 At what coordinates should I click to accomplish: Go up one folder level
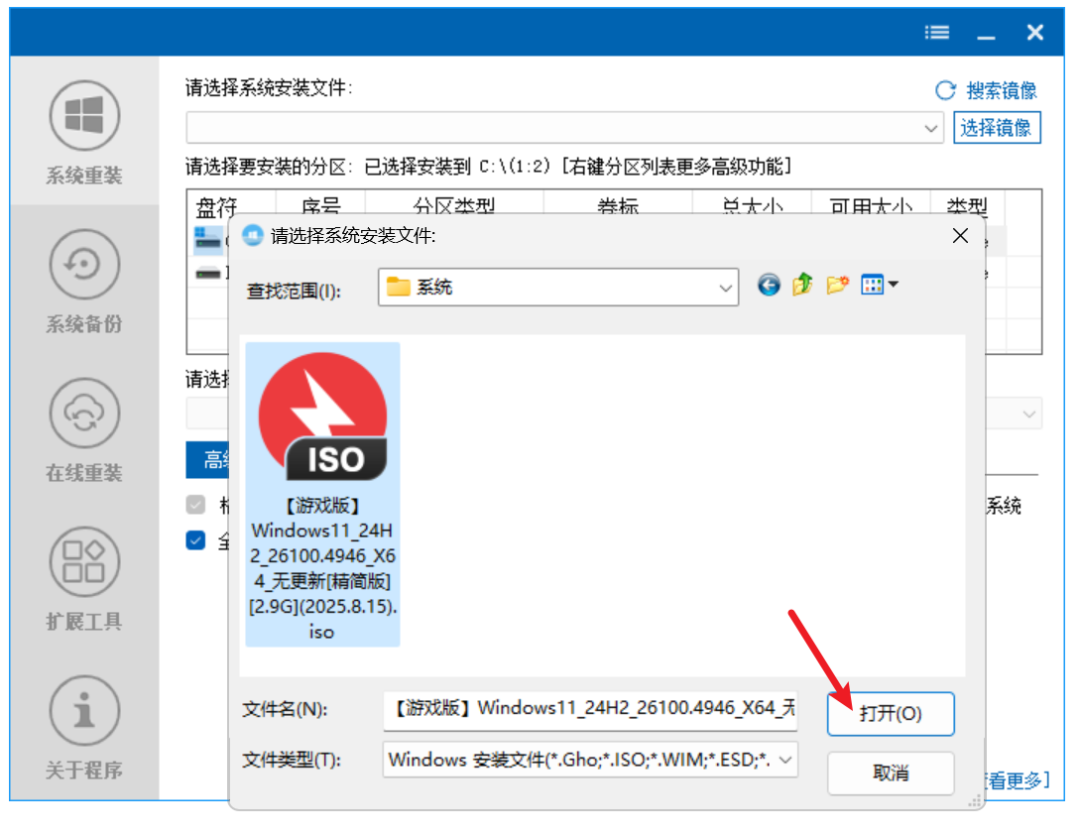pos(803,284)
